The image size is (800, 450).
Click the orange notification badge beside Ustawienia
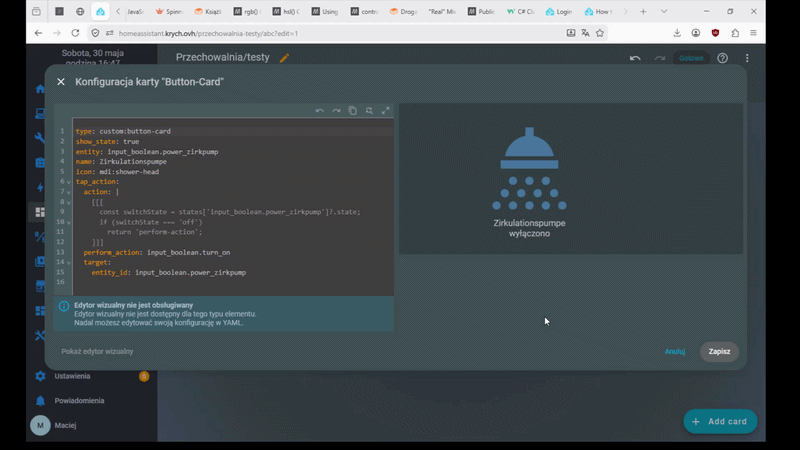144,376
